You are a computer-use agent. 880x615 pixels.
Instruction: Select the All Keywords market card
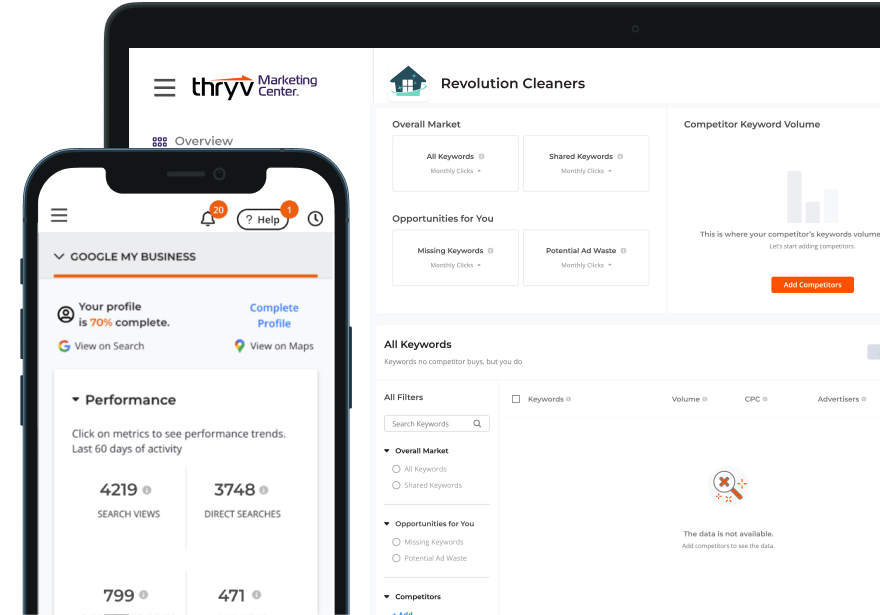pos(455,163)
